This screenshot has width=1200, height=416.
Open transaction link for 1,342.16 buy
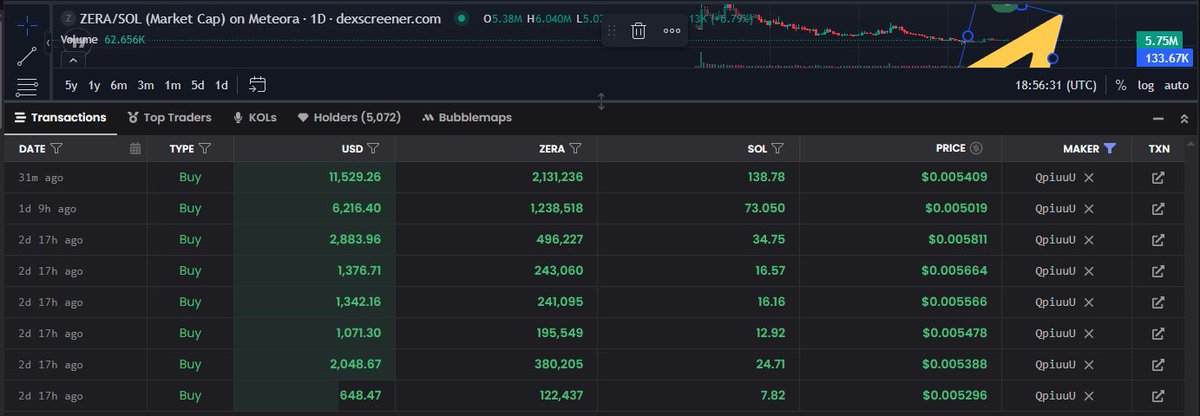click(x=1158, y=302)
